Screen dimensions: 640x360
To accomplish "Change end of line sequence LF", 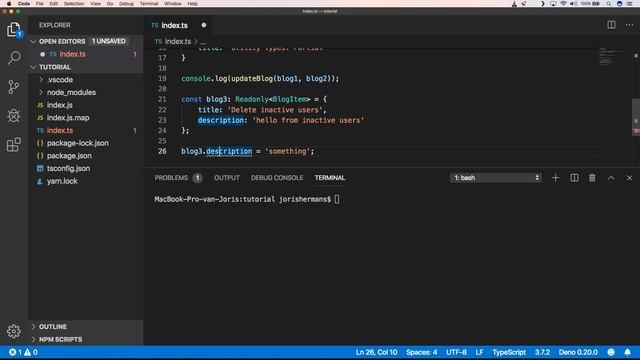I will click(479, 352).
